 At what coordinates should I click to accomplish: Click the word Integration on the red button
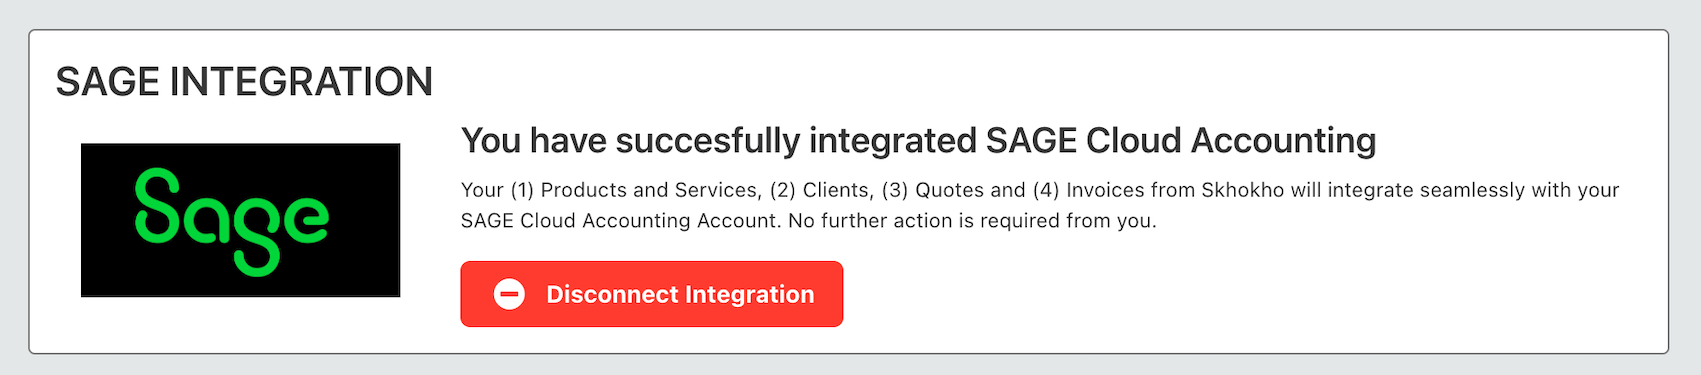pyautogui.click(x=750, y=294)
